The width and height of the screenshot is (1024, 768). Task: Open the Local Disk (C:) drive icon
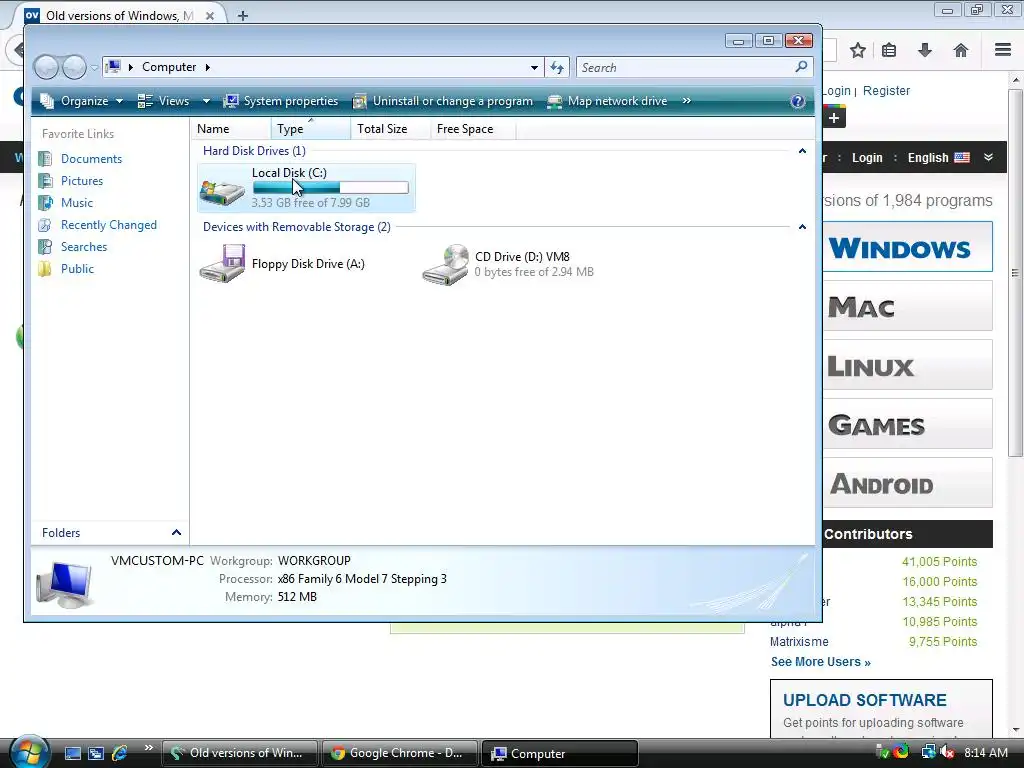tap(222, 191)
